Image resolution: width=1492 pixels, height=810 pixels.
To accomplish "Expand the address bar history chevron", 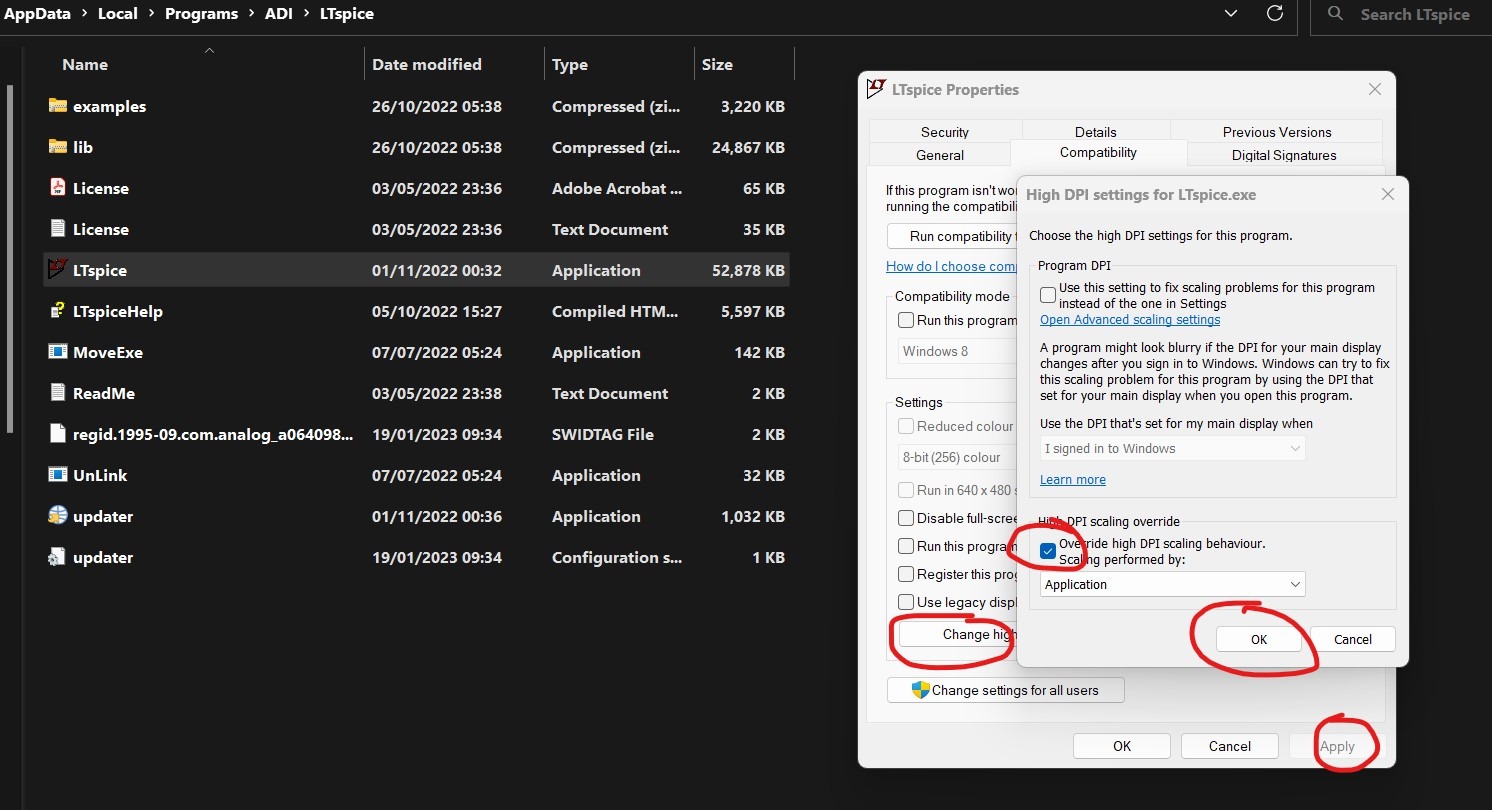I will pyautogui.click(x=1230, y=14).
